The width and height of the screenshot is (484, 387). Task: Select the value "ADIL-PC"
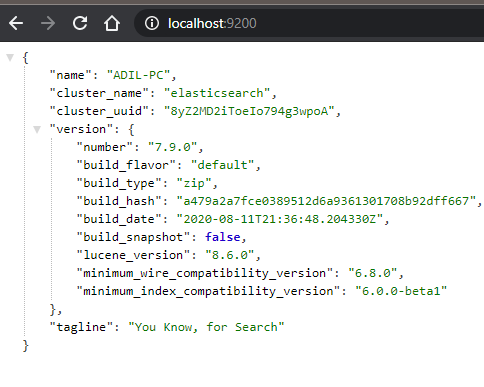[138, 75]
